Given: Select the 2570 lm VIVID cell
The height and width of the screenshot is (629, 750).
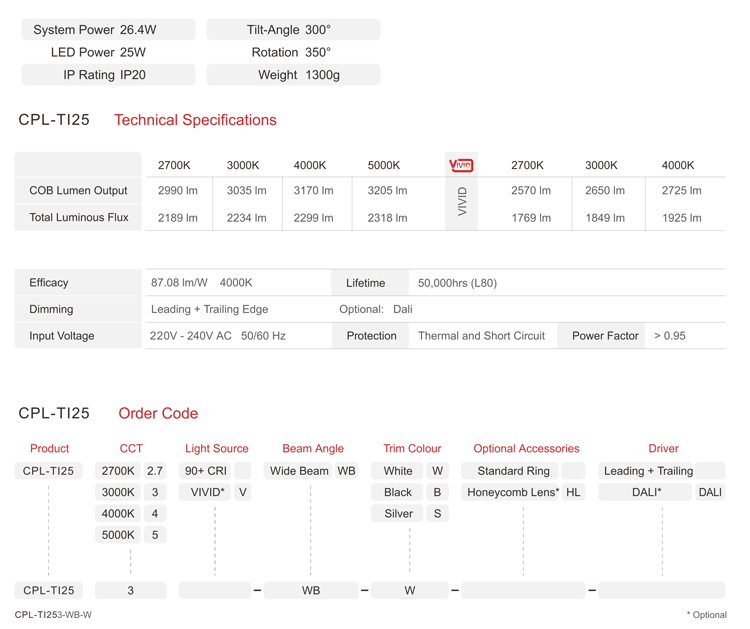Looking at the screenshot, I should pyautogui.click(x=531, y=190).
